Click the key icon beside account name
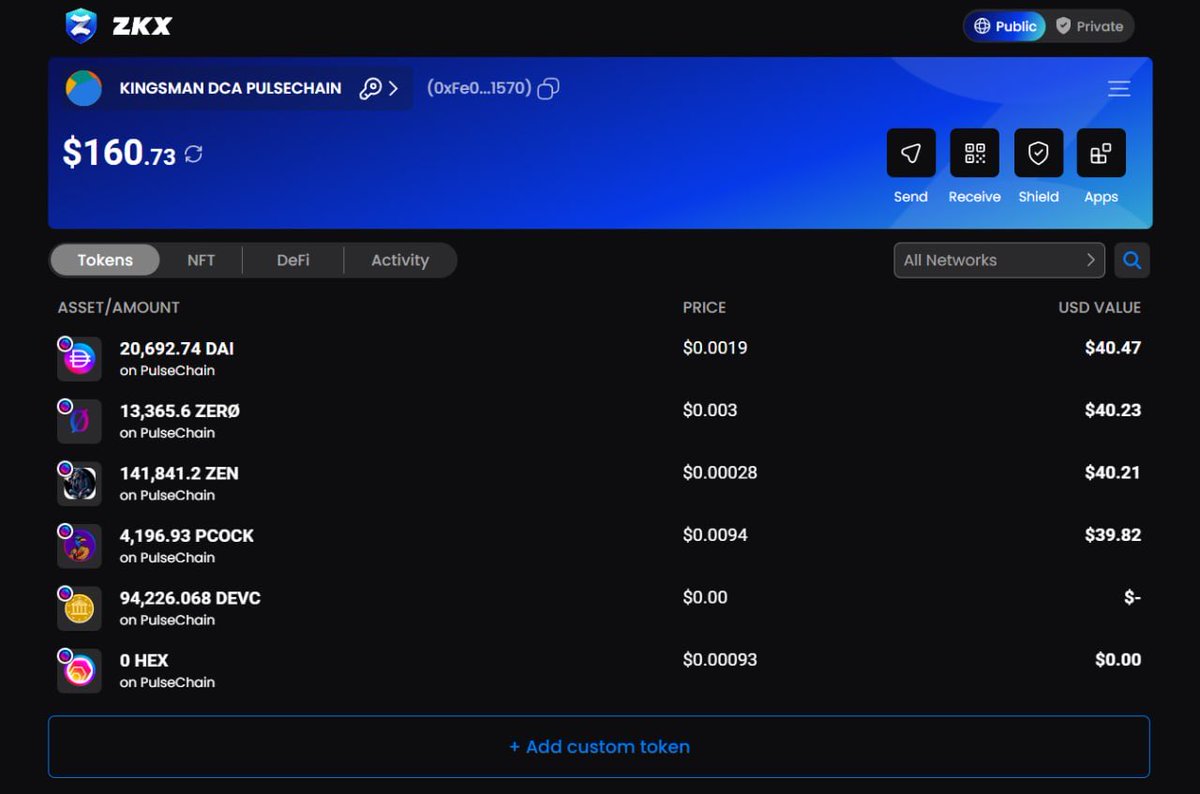The image size is (1200, 794). tap(371, 89)
